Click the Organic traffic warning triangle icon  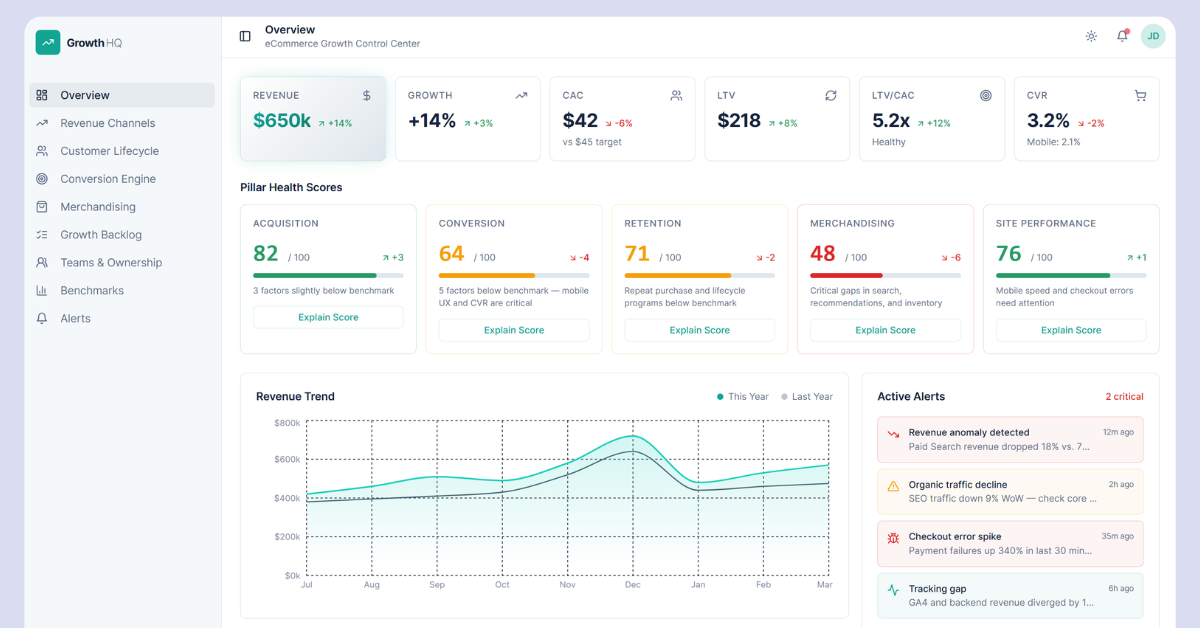[894, 486]
